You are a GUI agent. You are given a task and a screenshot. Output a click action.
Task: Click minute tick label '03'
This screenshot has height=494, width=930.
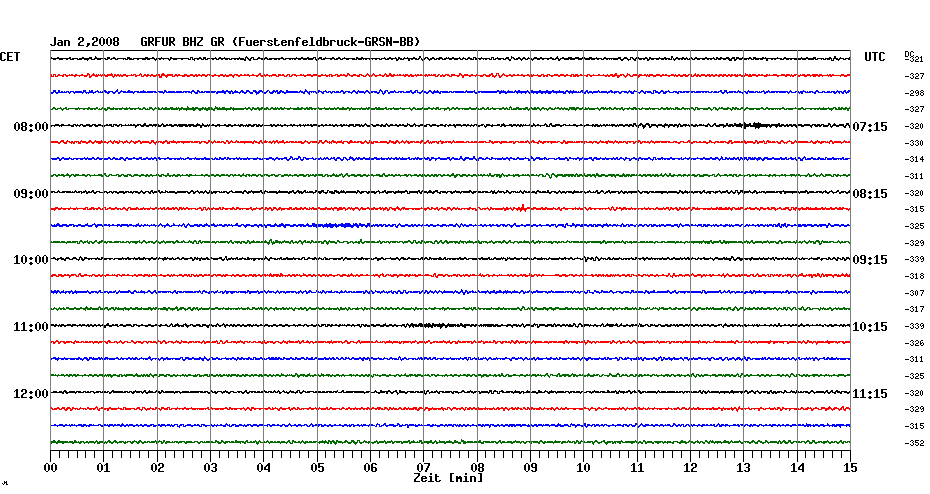[211, 468]
